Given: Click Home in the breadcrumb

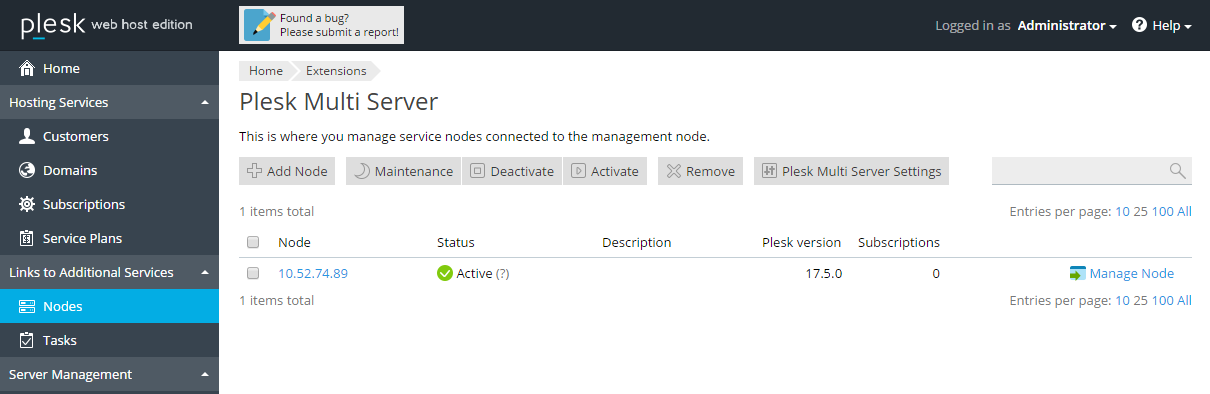Looking at the screenshot, I should point(266,70).
